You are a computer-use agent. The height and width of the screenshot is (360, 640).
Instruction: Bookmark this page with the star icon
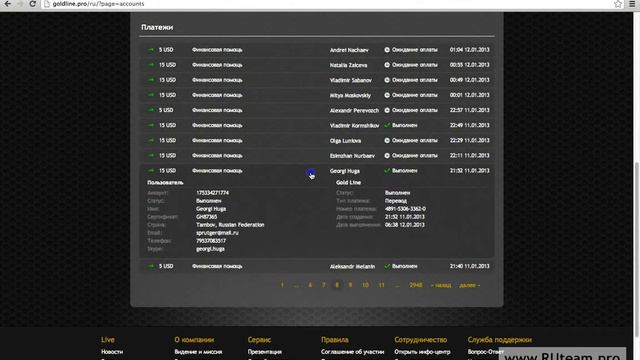tap(618, 4)
